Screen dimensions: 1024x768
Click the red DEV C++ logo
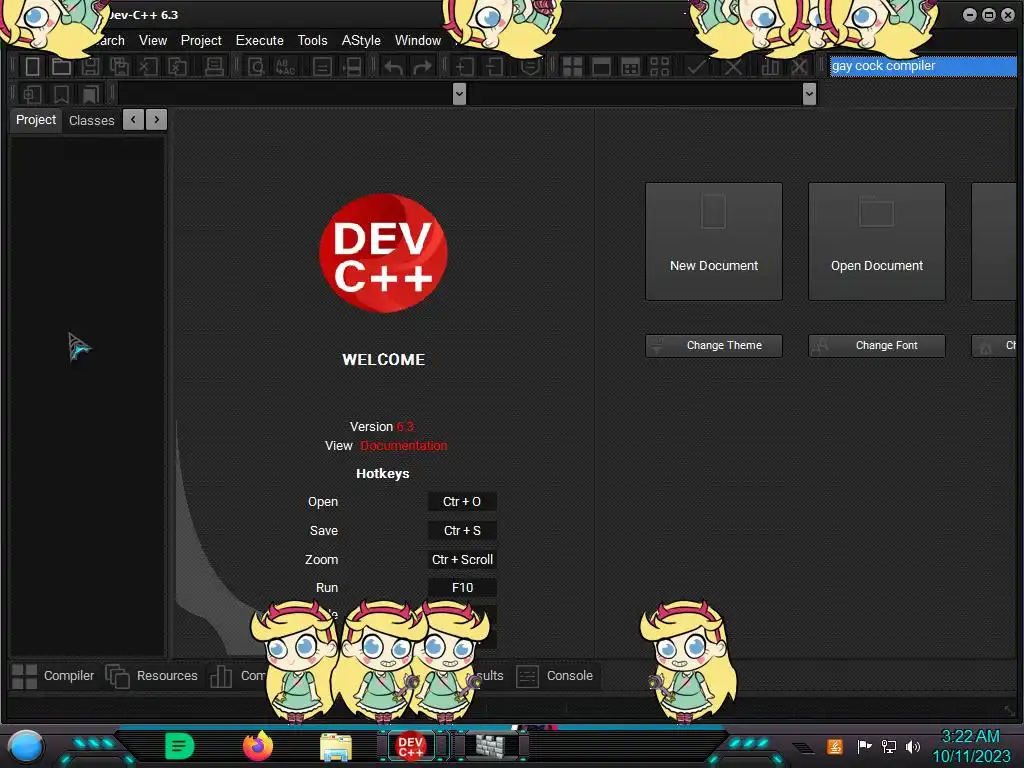(383, 253)
